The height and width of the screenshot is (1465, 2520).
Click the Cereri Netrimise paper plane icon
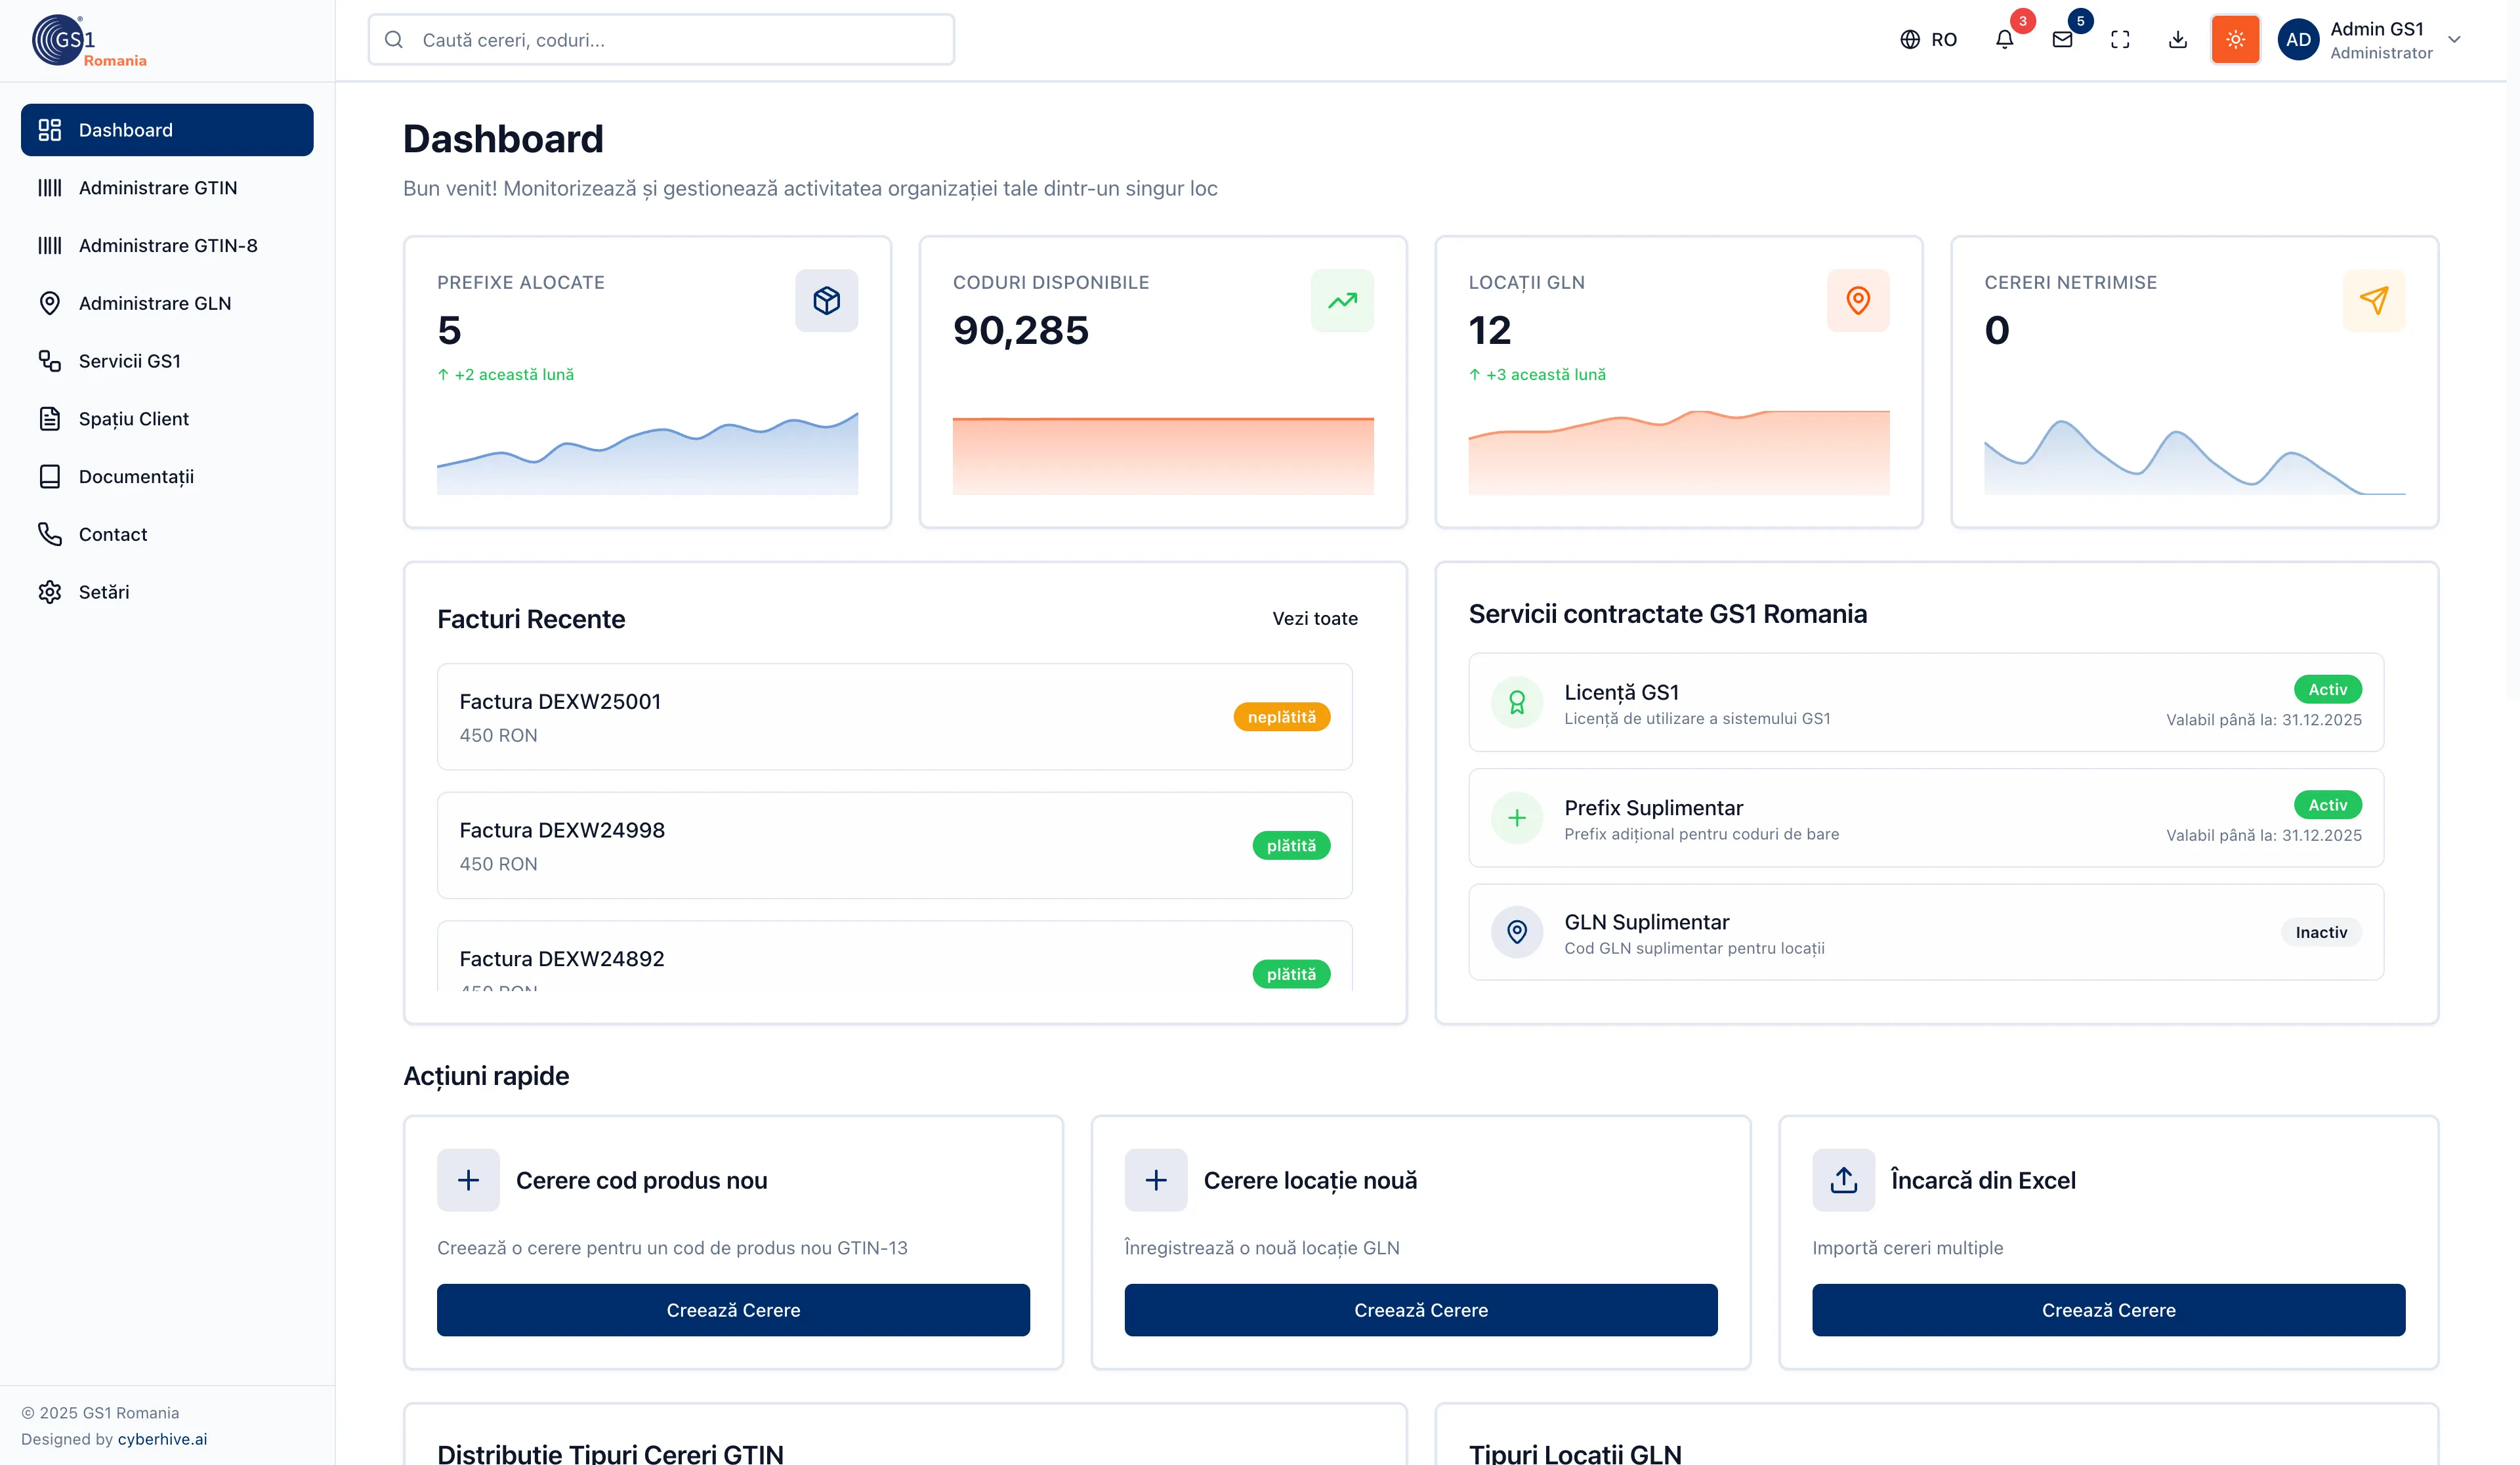tap(2374, 300)
